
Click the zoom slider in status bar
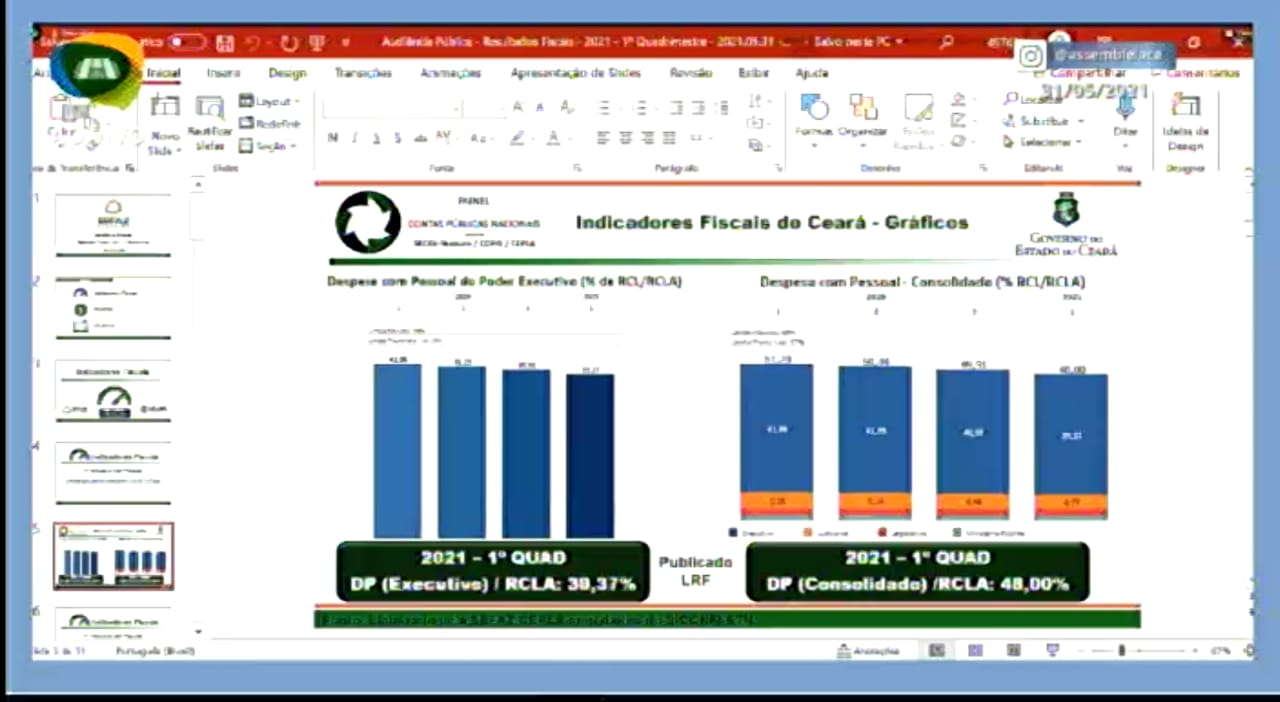1122,650
